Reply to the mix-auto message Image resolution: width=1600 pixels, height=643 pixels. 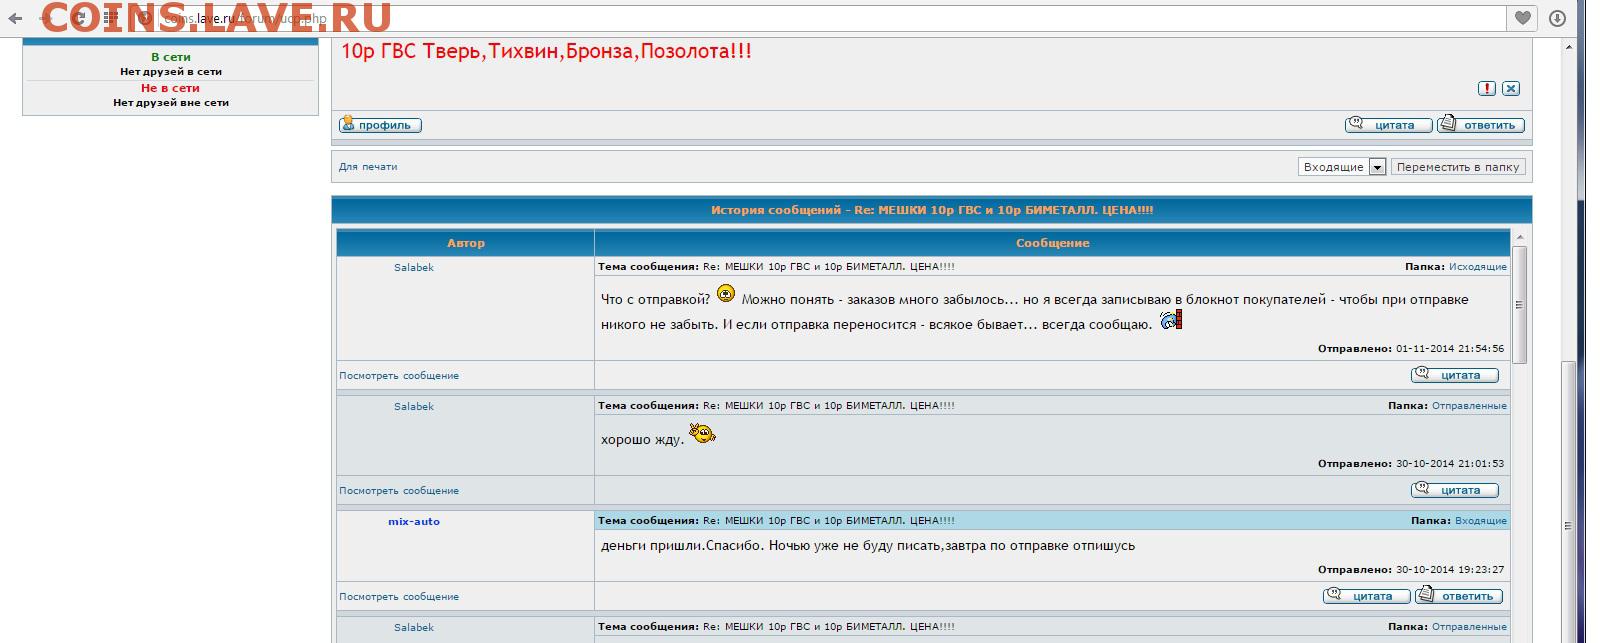[1459, 596]
